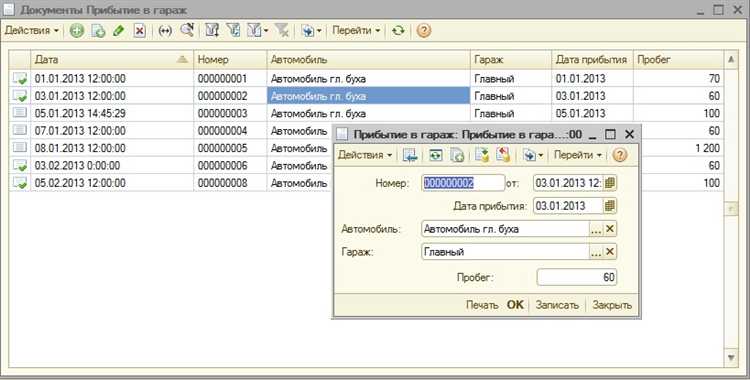Disable filter with the greyed funnel icon
750x380 pixels.
(282, 31)
